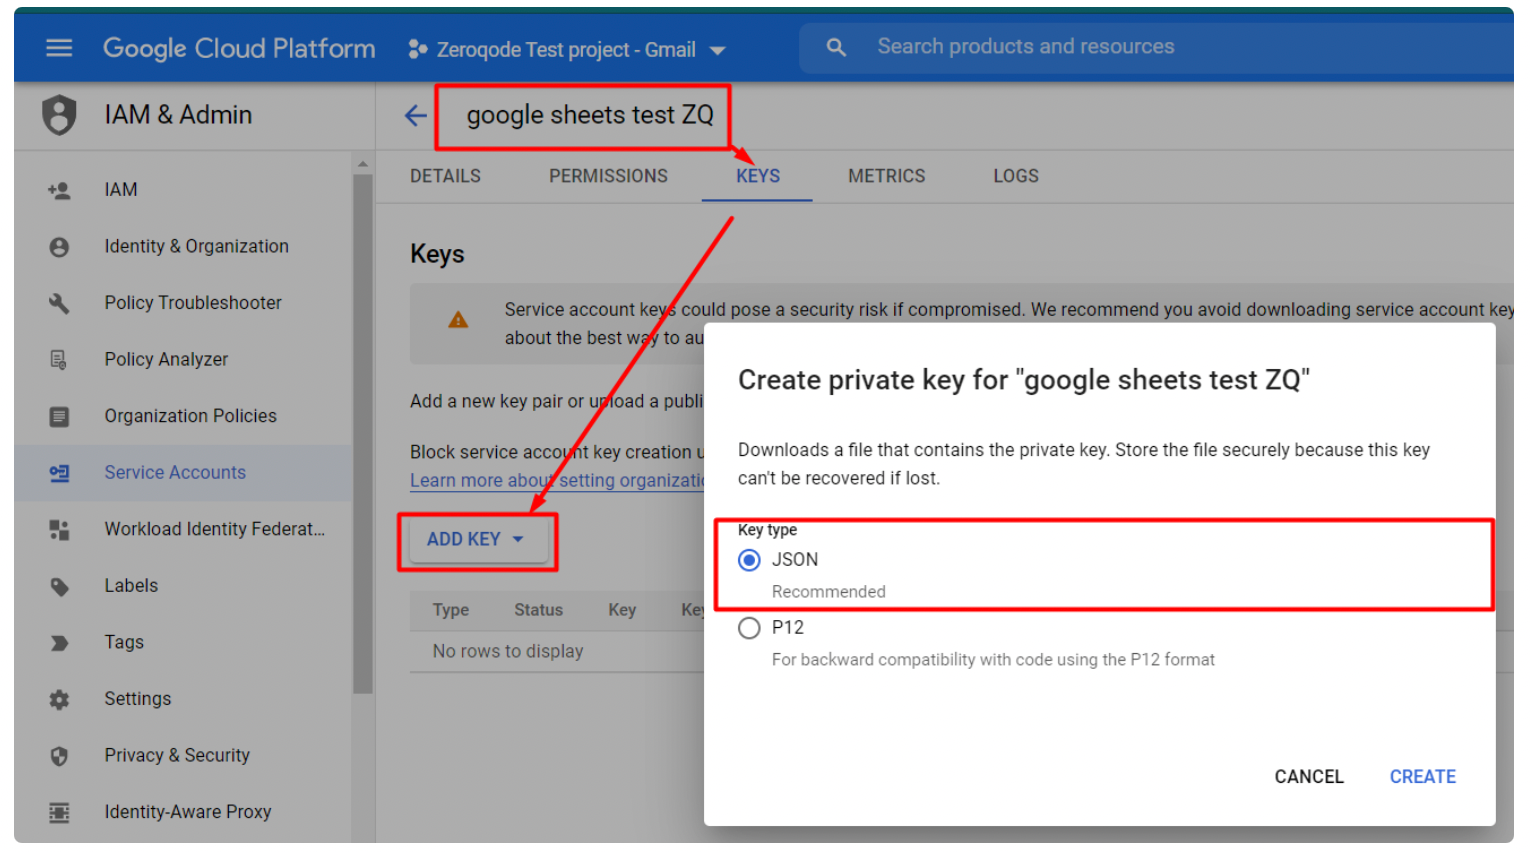
Task: Switch to the METRICS tab
Action: point(887,176)
